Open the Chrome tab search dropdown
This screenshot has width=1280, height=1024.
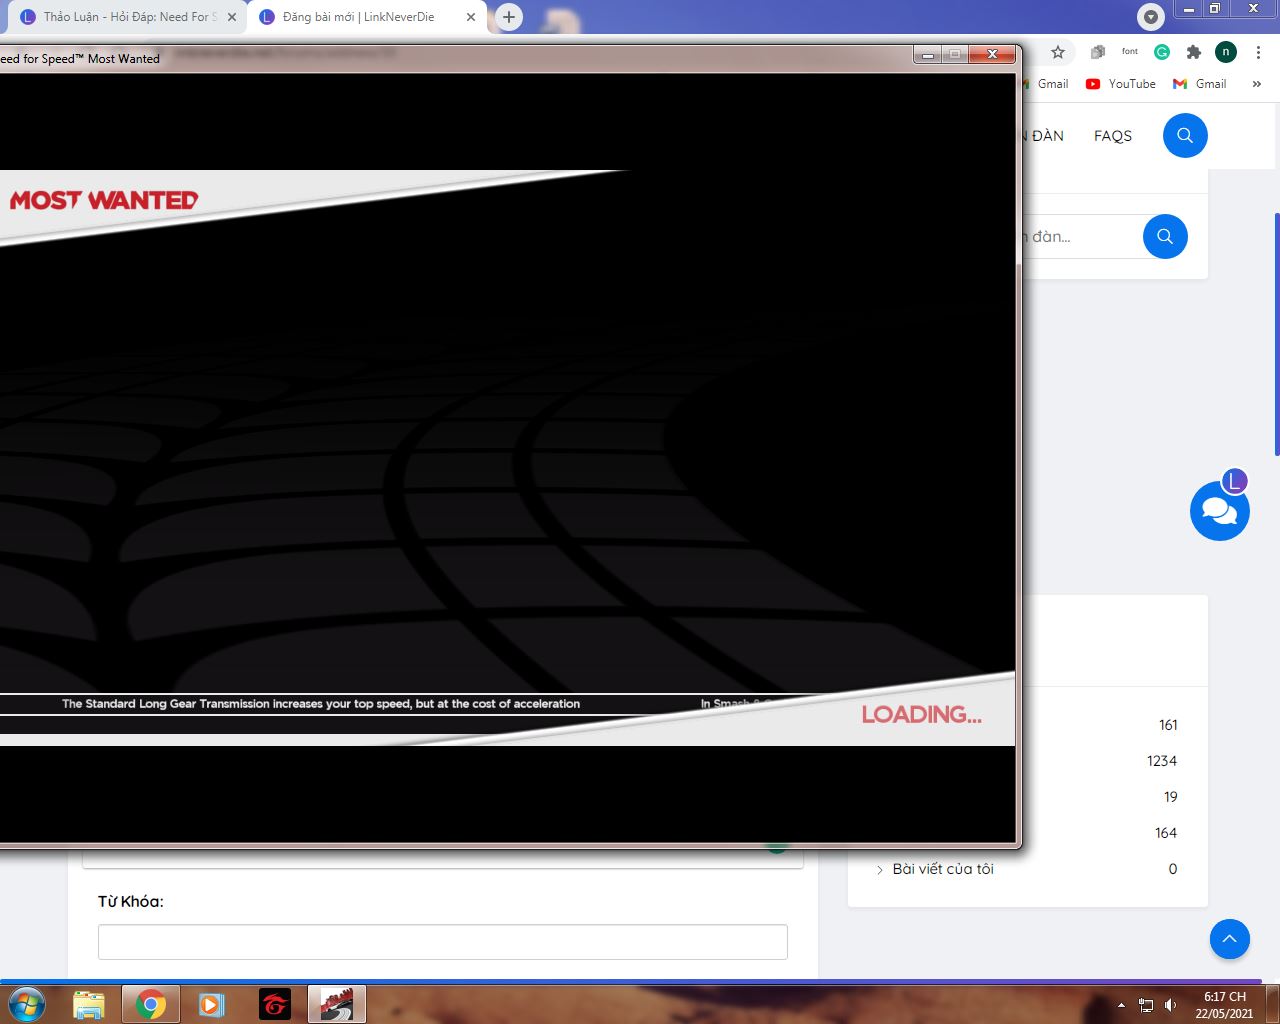(x=1151, y=17)
